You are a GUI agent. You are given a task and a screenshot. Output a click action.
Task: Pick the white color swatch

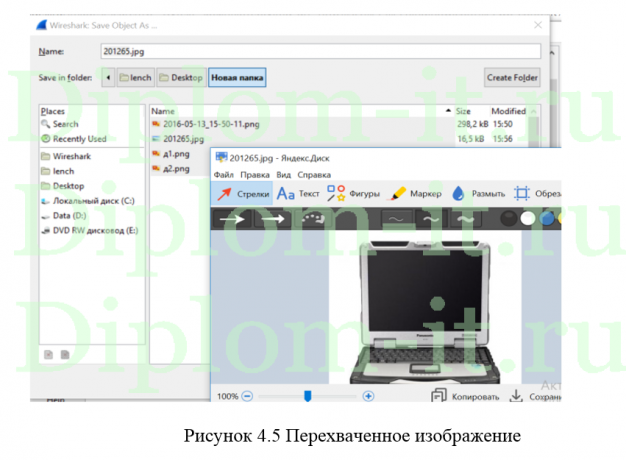coord(527,218)
